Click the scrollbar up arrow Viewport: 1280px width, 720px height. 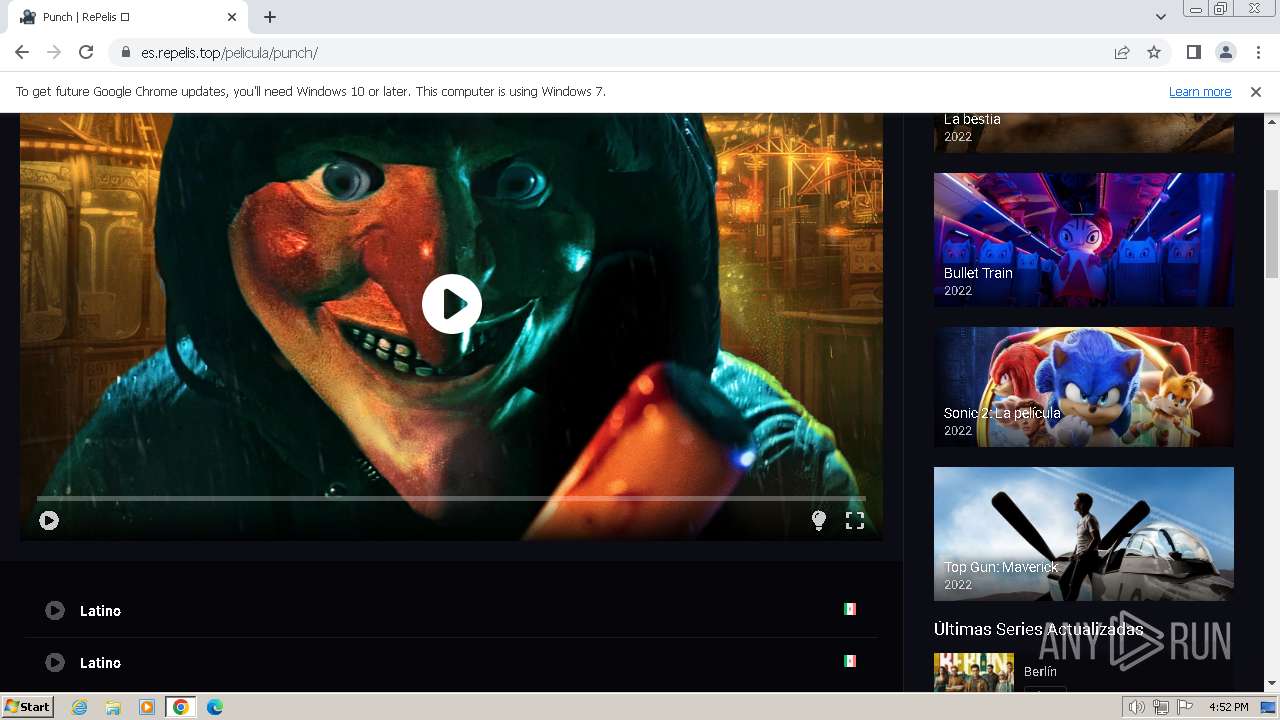click(x=1272, y=122)
